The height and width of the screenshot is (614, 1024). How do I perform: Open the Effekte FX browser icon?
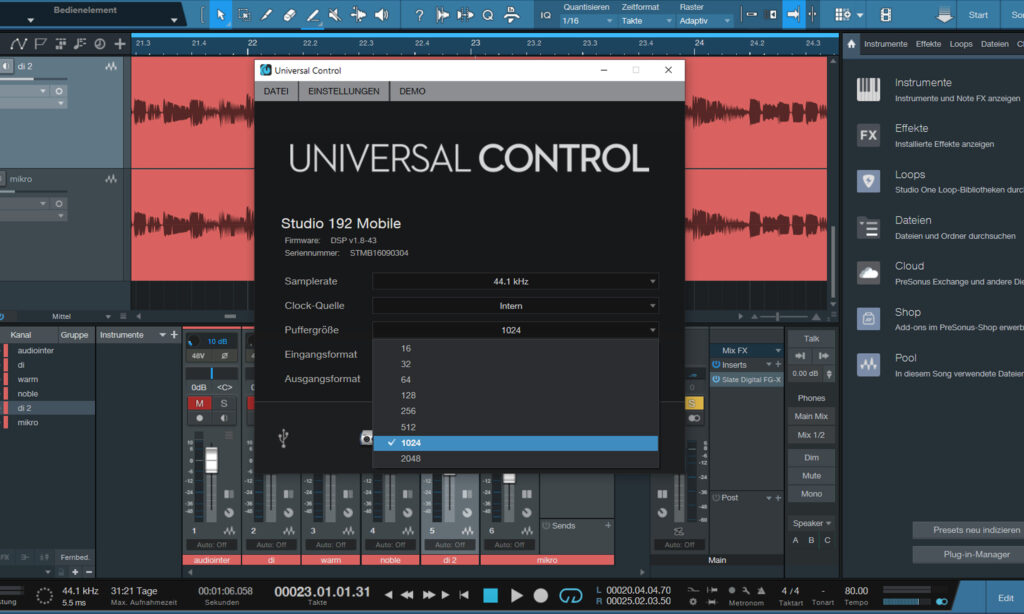(x=868, y=135)
